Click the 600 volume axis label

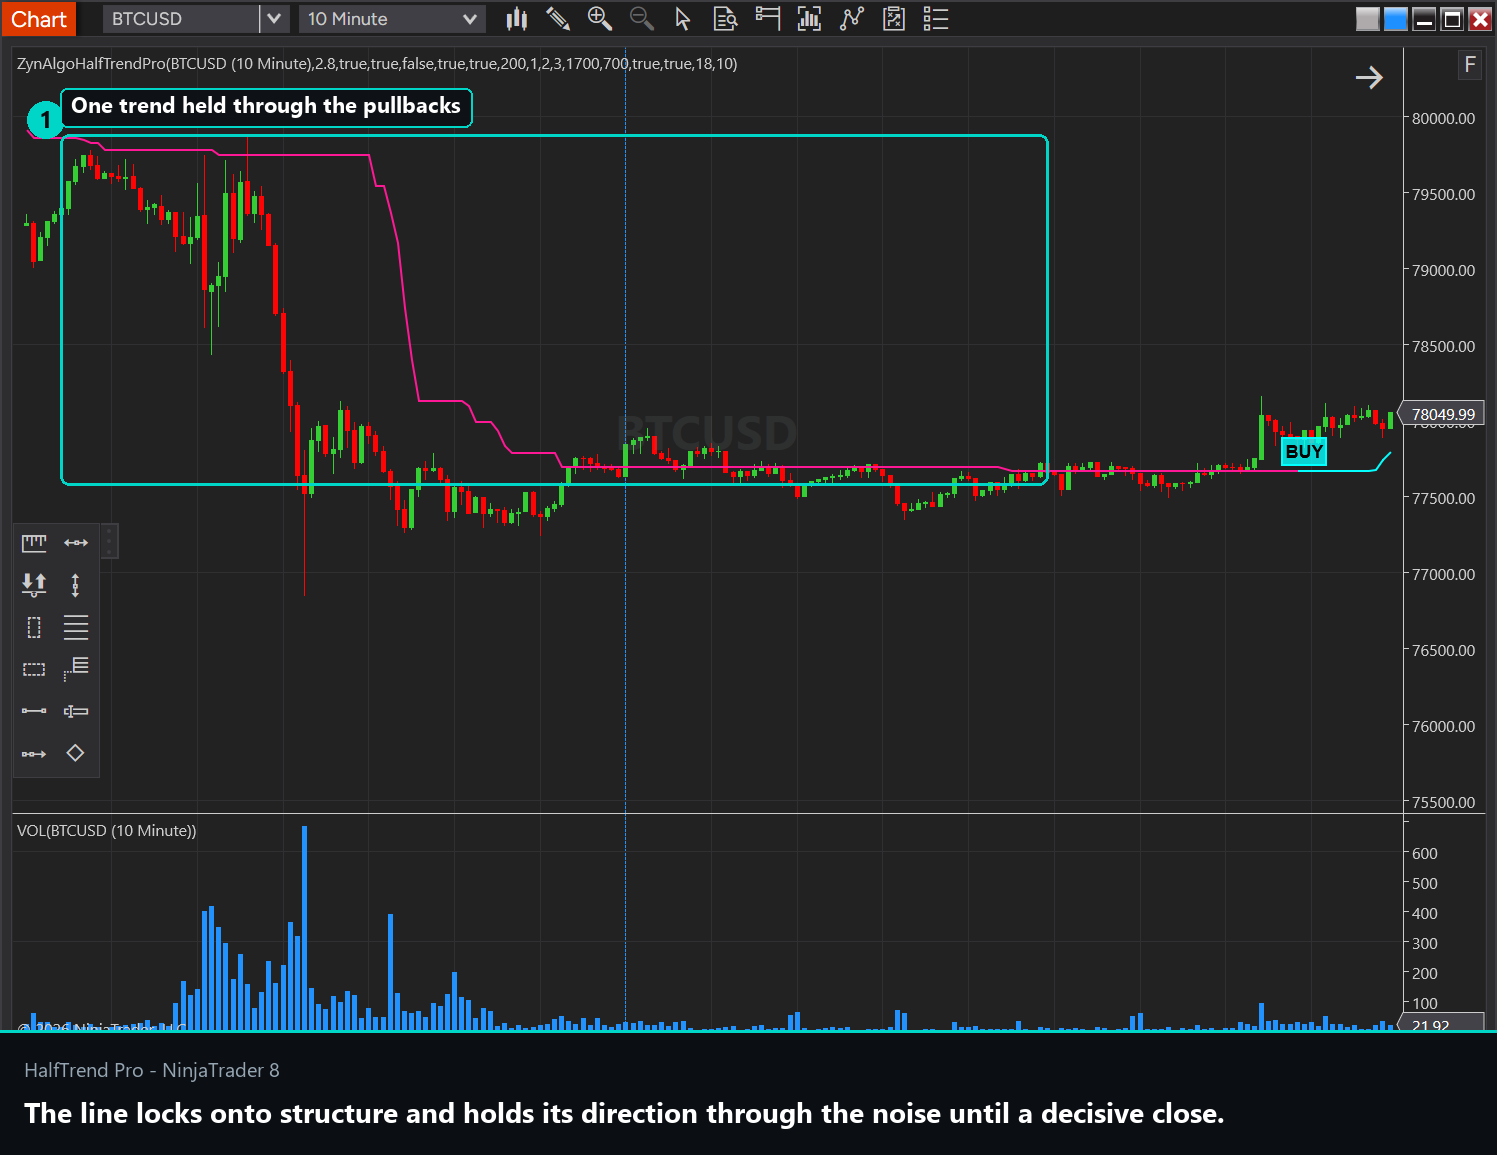click(x=1425, y=853)
